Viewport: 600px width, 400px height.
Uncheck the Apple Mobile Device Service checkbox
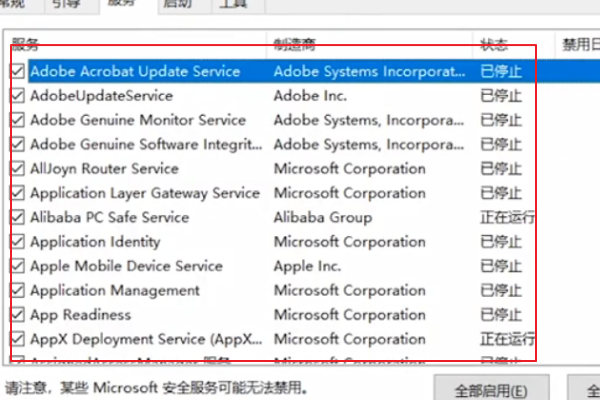(x=18, y=266)
